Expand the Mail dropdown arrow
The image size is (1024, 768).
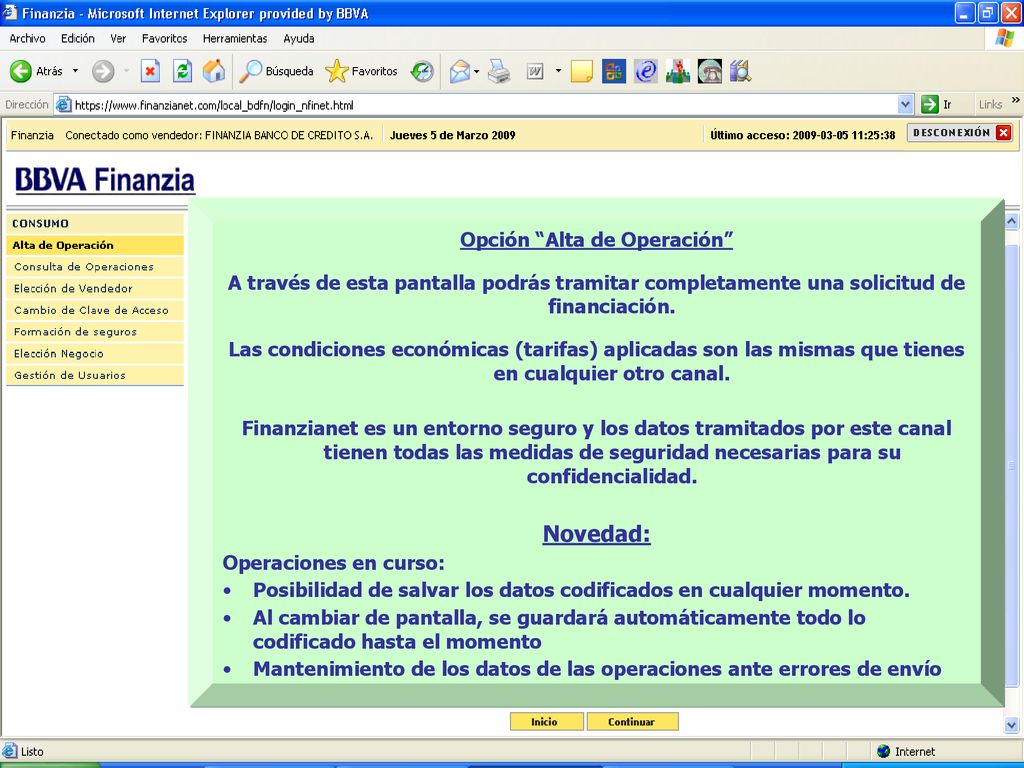[477, 71]
